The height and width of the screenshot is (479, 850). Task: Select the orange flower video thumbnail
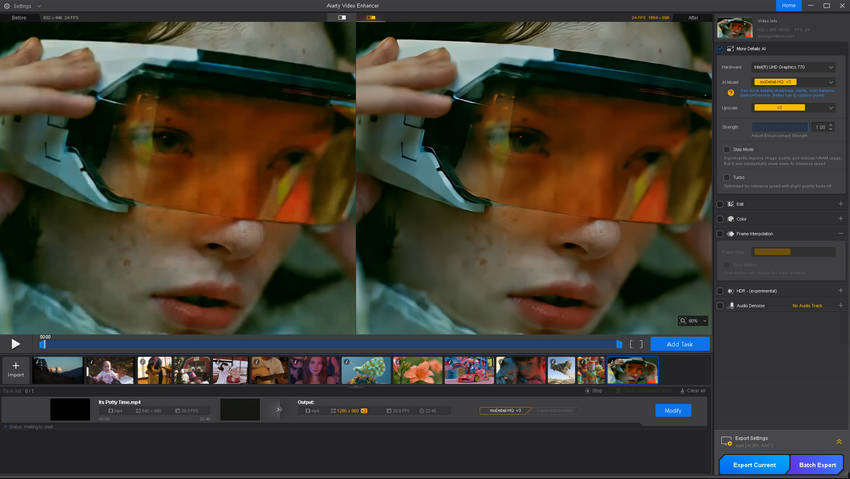tap(417, 371)
